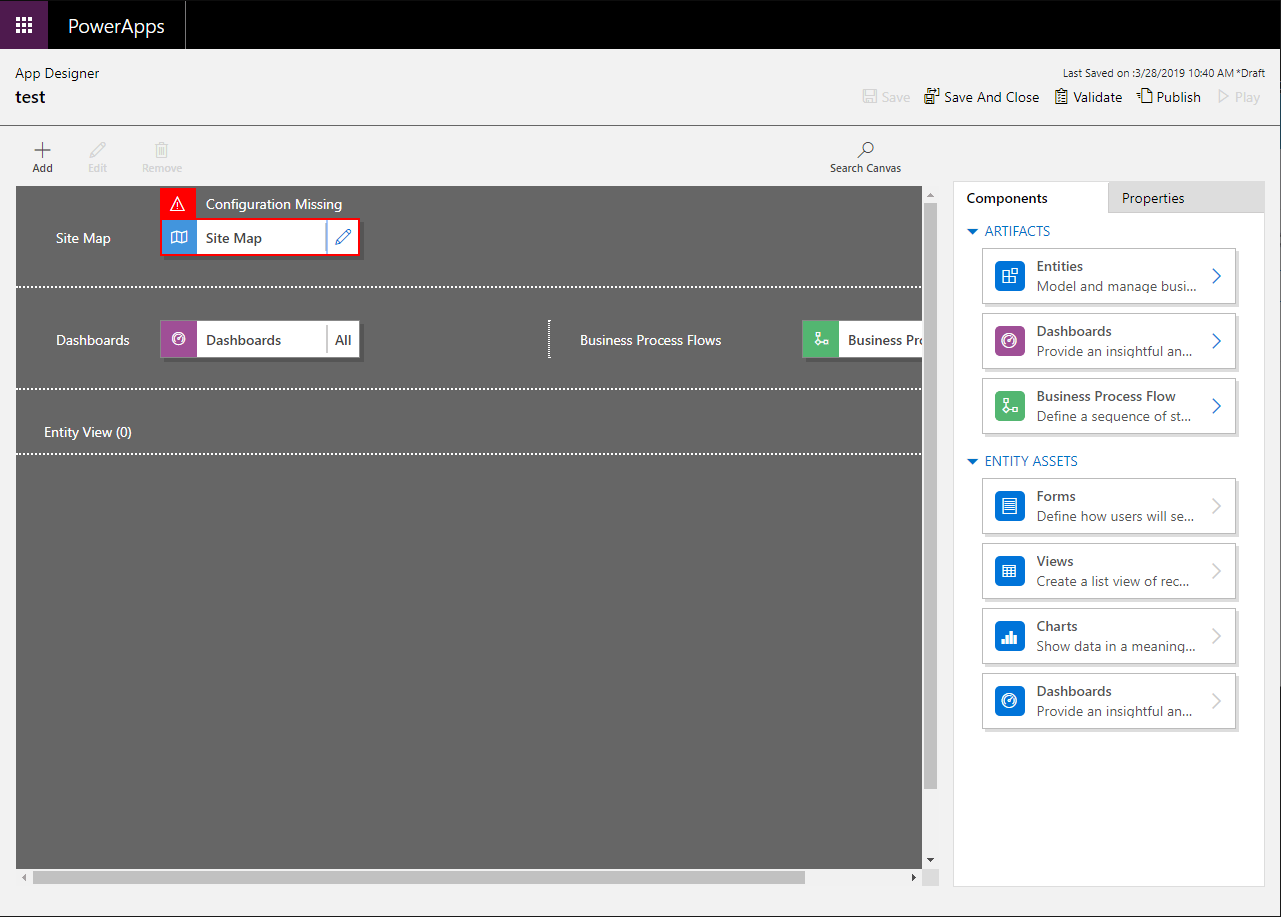Select the blue Dashboards entity asset icon
This screenshot has width=1281, height=917.
pyautogui.click(x=1010, y=701)
